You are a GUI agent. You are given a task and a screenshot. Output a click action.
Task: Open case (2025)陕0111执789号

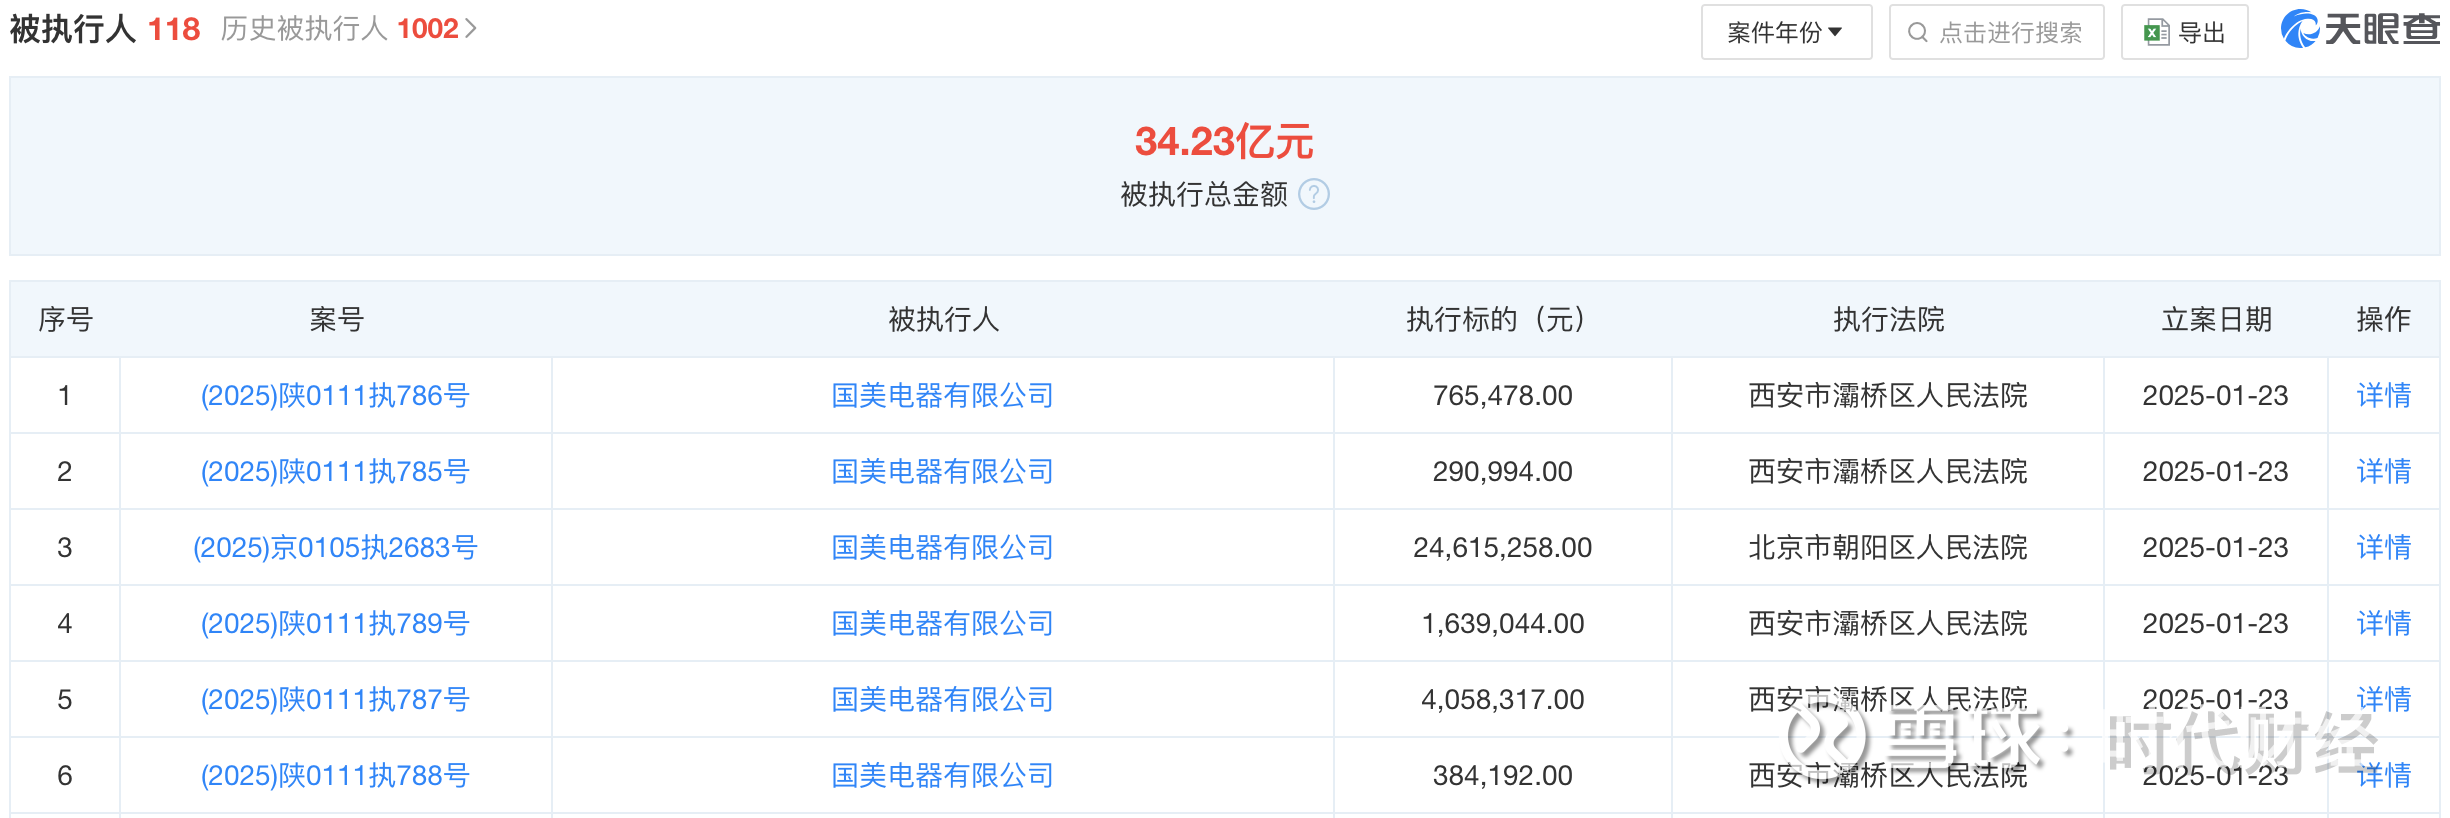pos(335,624)
